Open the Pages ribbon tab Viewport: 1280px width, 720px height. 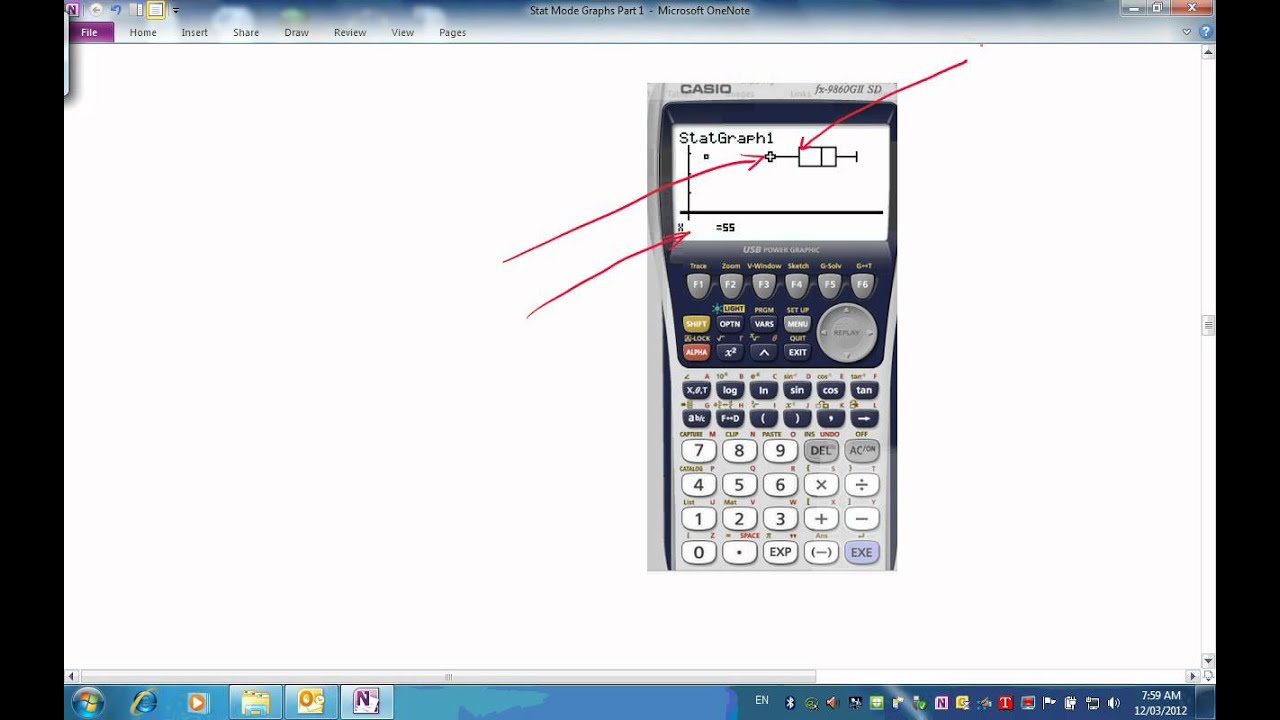point(452,32)
